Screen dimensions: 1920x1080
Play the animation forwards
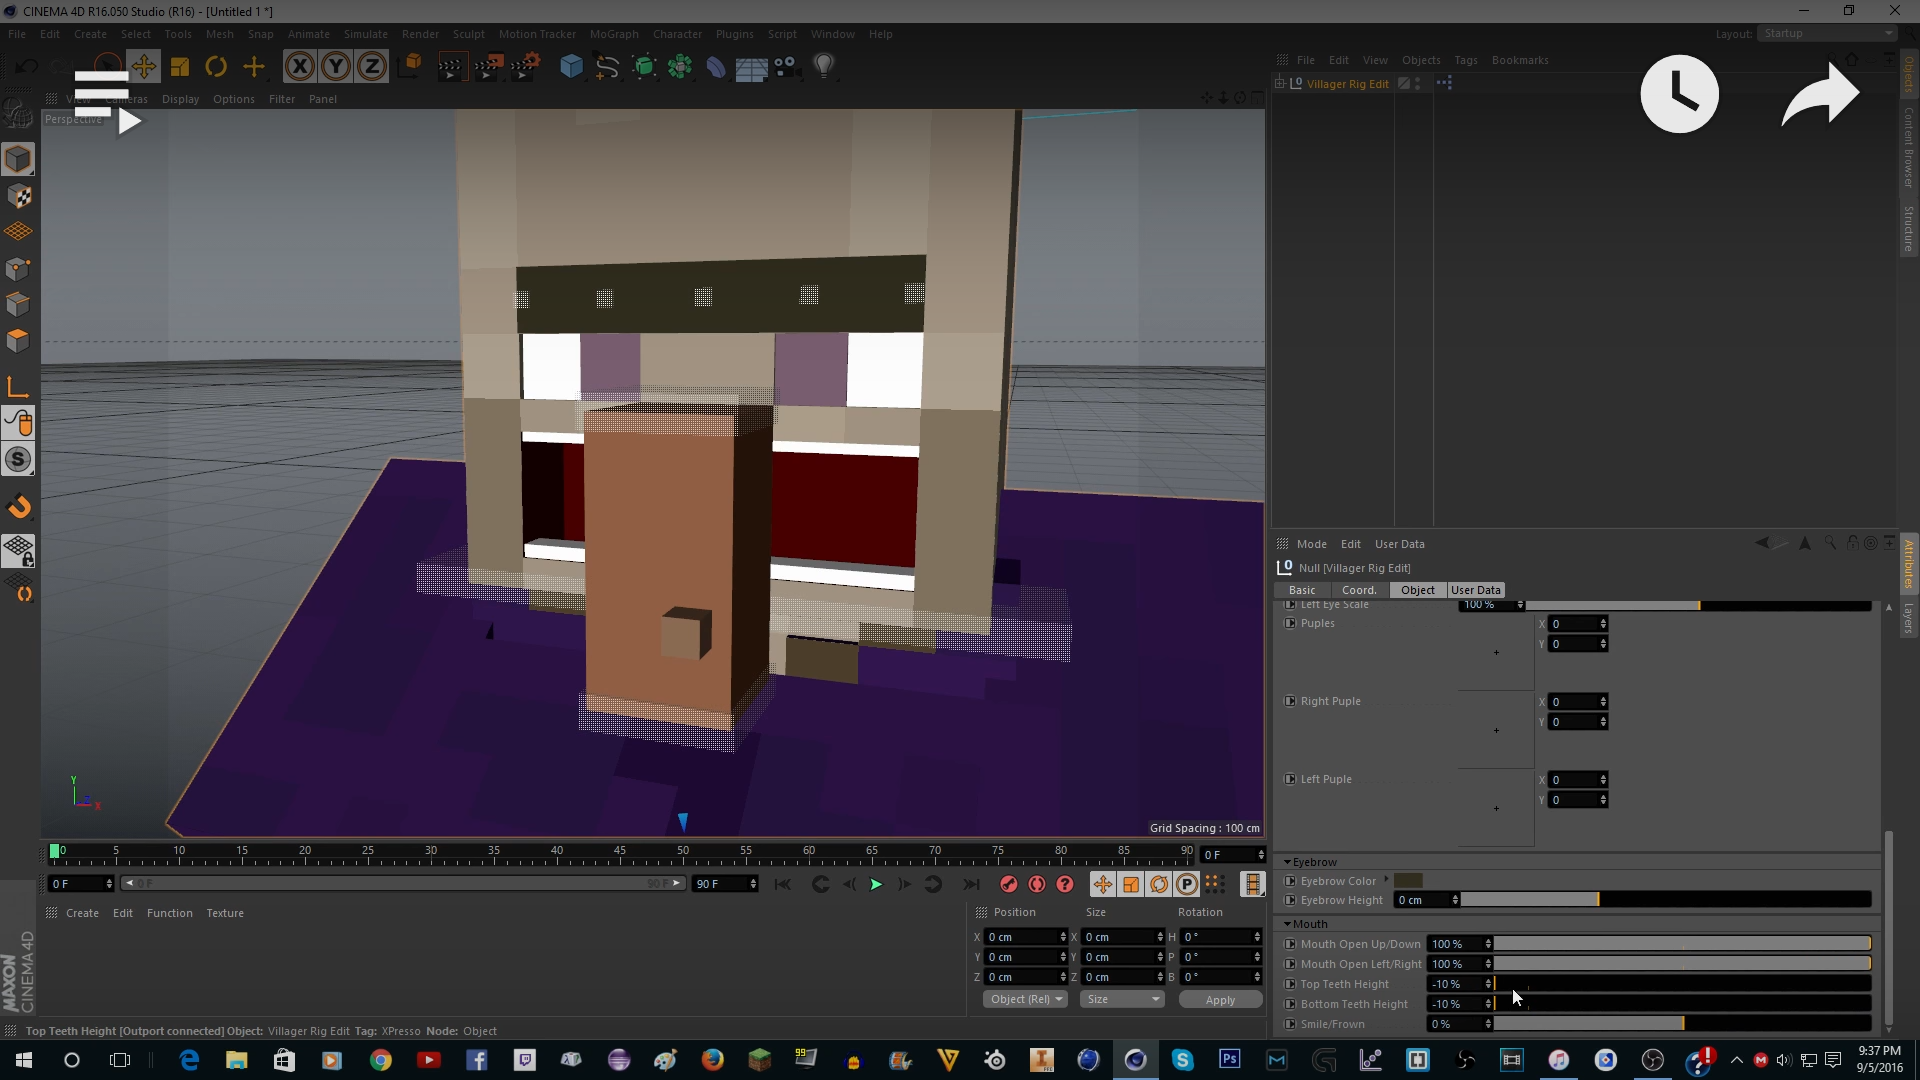(x=876, y=884)
